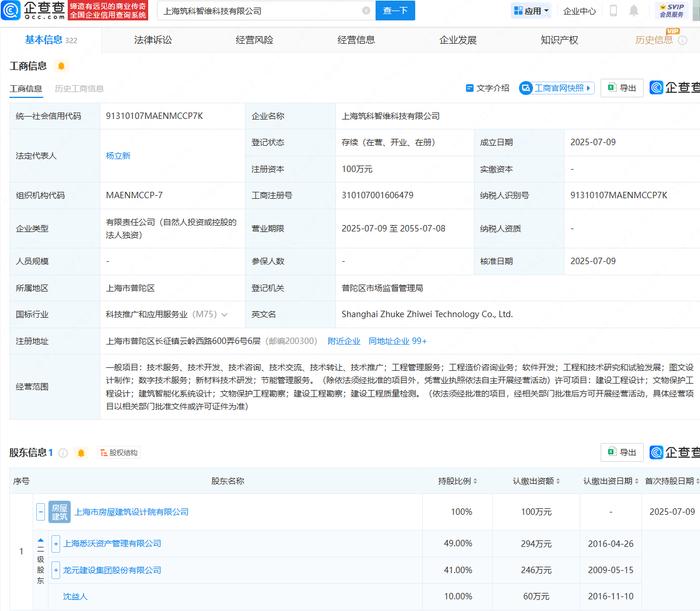The width and height of the screenshot is (700, 611).
Task: Open 龙元建设集团股份有限公司 link
Action: (112, 570)
